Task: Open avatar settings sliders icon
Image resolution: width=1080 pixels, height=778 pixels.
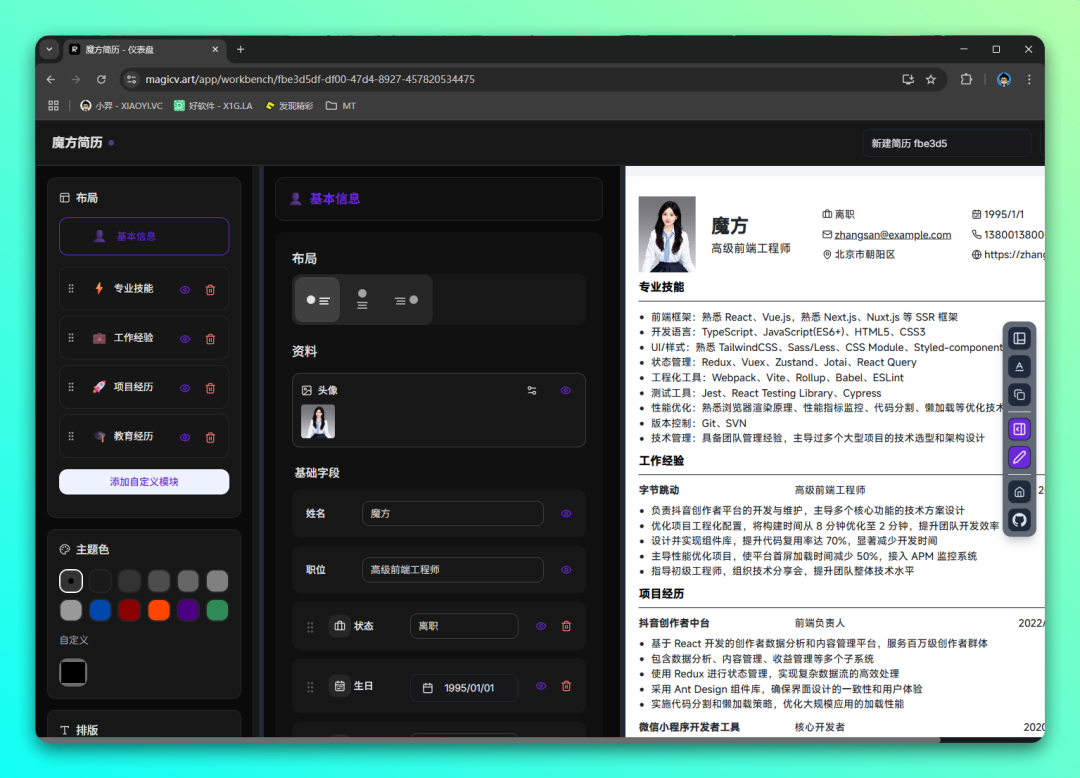Action: click(x=532, y=390)
